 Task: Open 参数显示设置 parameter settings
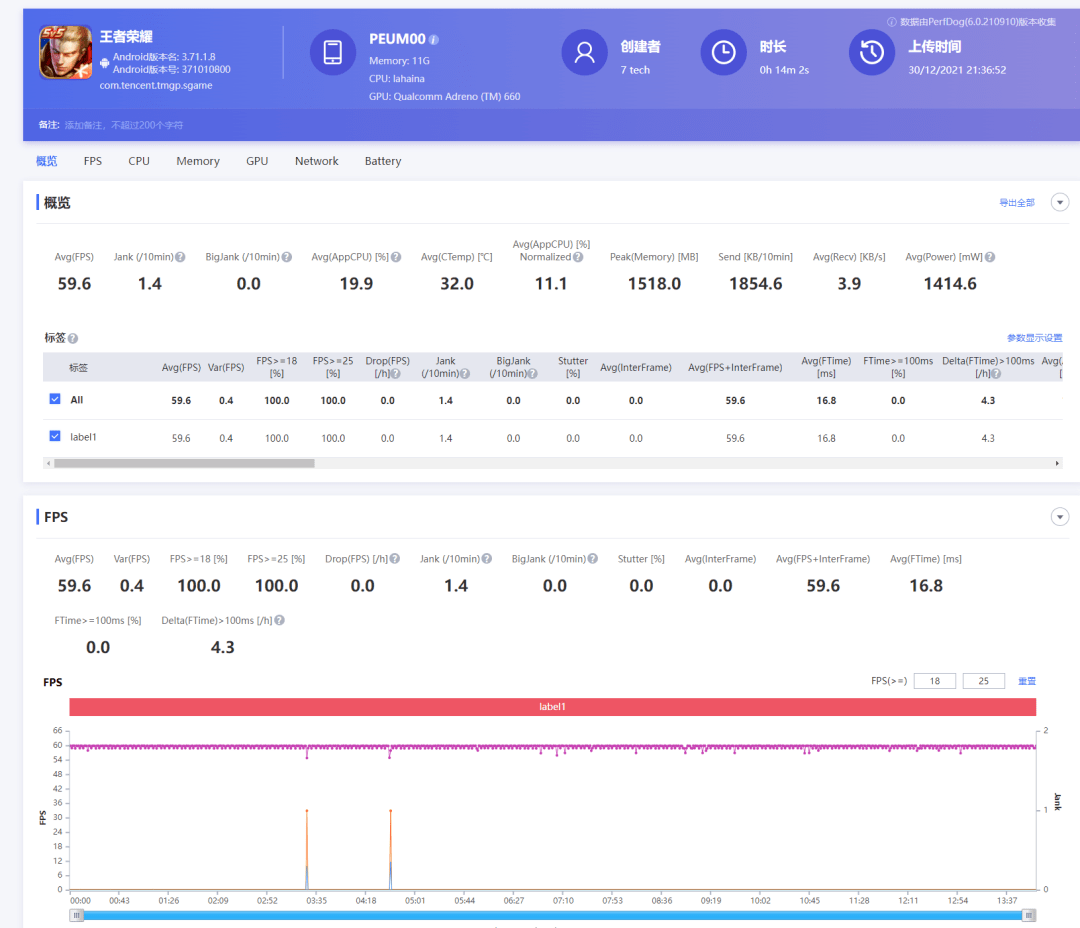(x=1034, y=339)
